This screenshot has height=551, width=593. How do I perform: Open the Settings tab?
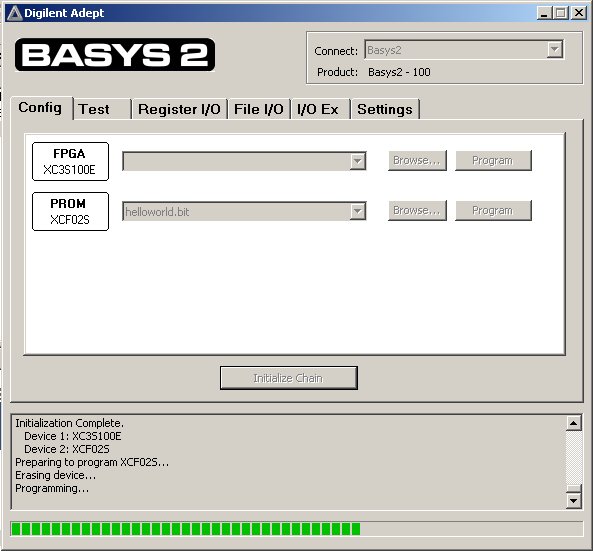(x=385, y=109)
